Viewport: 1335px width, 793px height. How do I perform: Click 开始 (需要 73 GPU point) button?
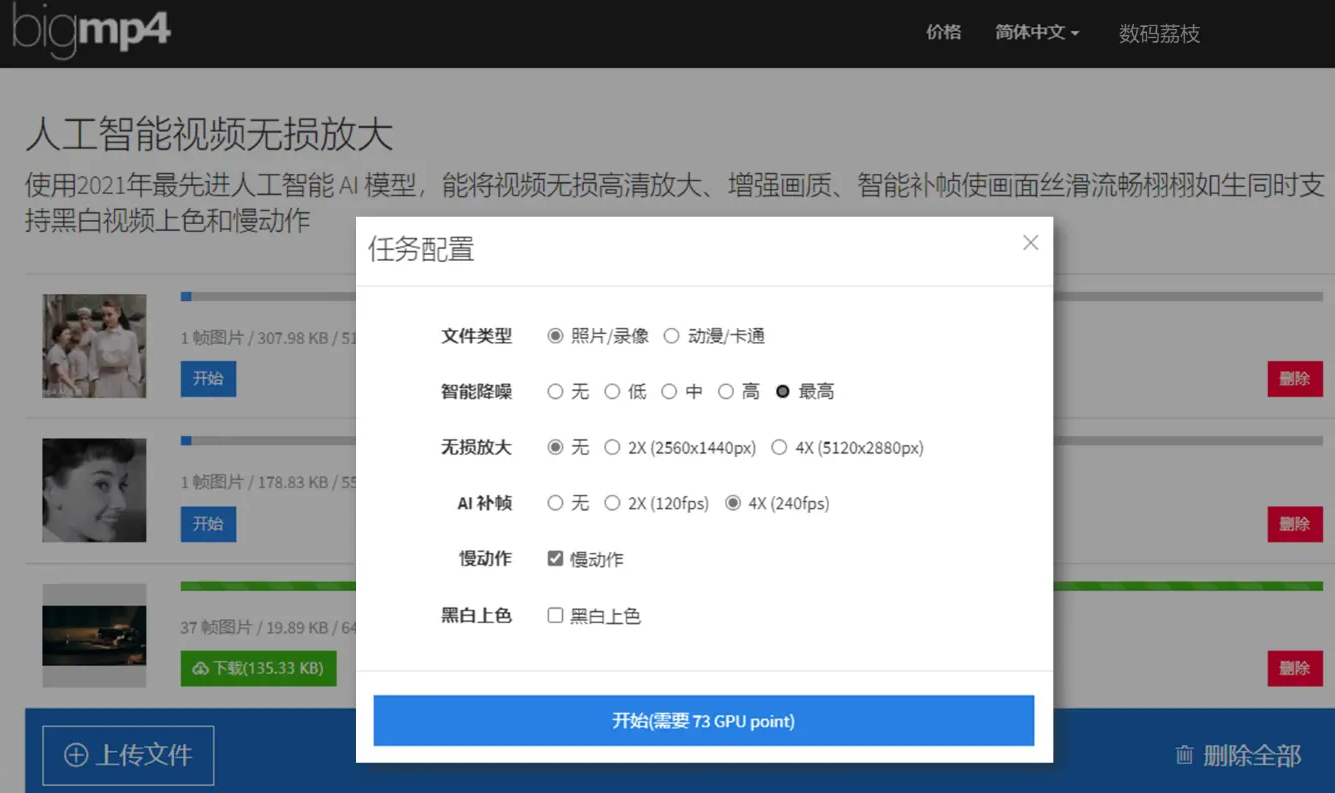coord(703,721)
